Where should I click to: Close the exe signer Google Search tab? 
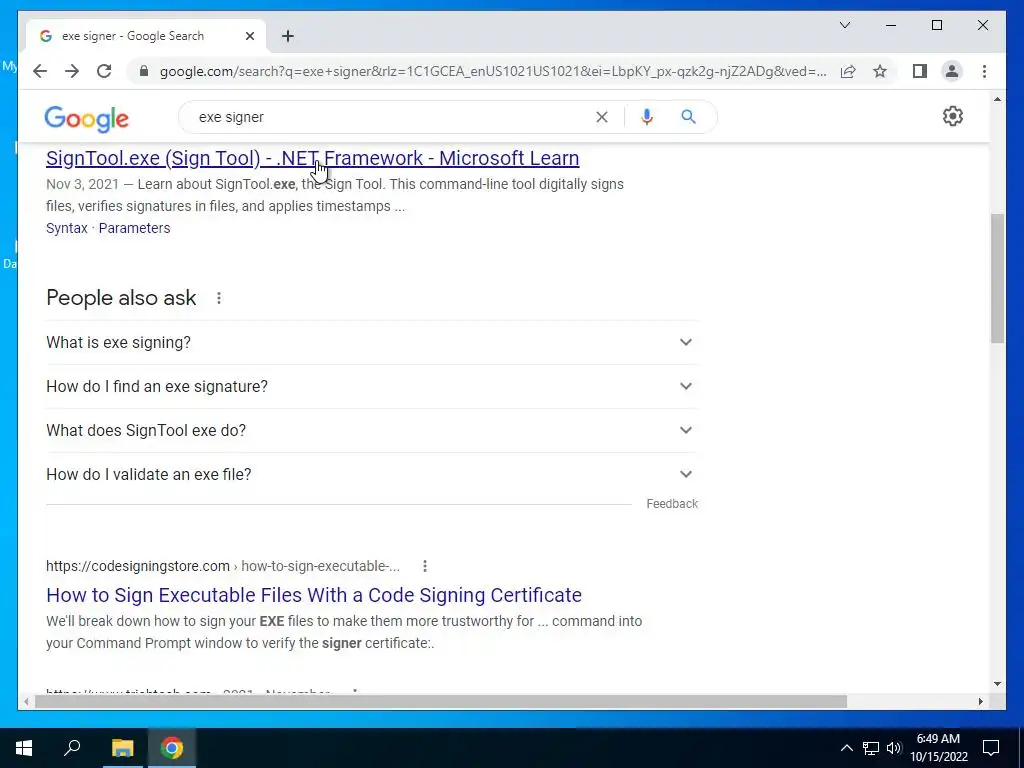pyautogui.click(x=249, y=36)
